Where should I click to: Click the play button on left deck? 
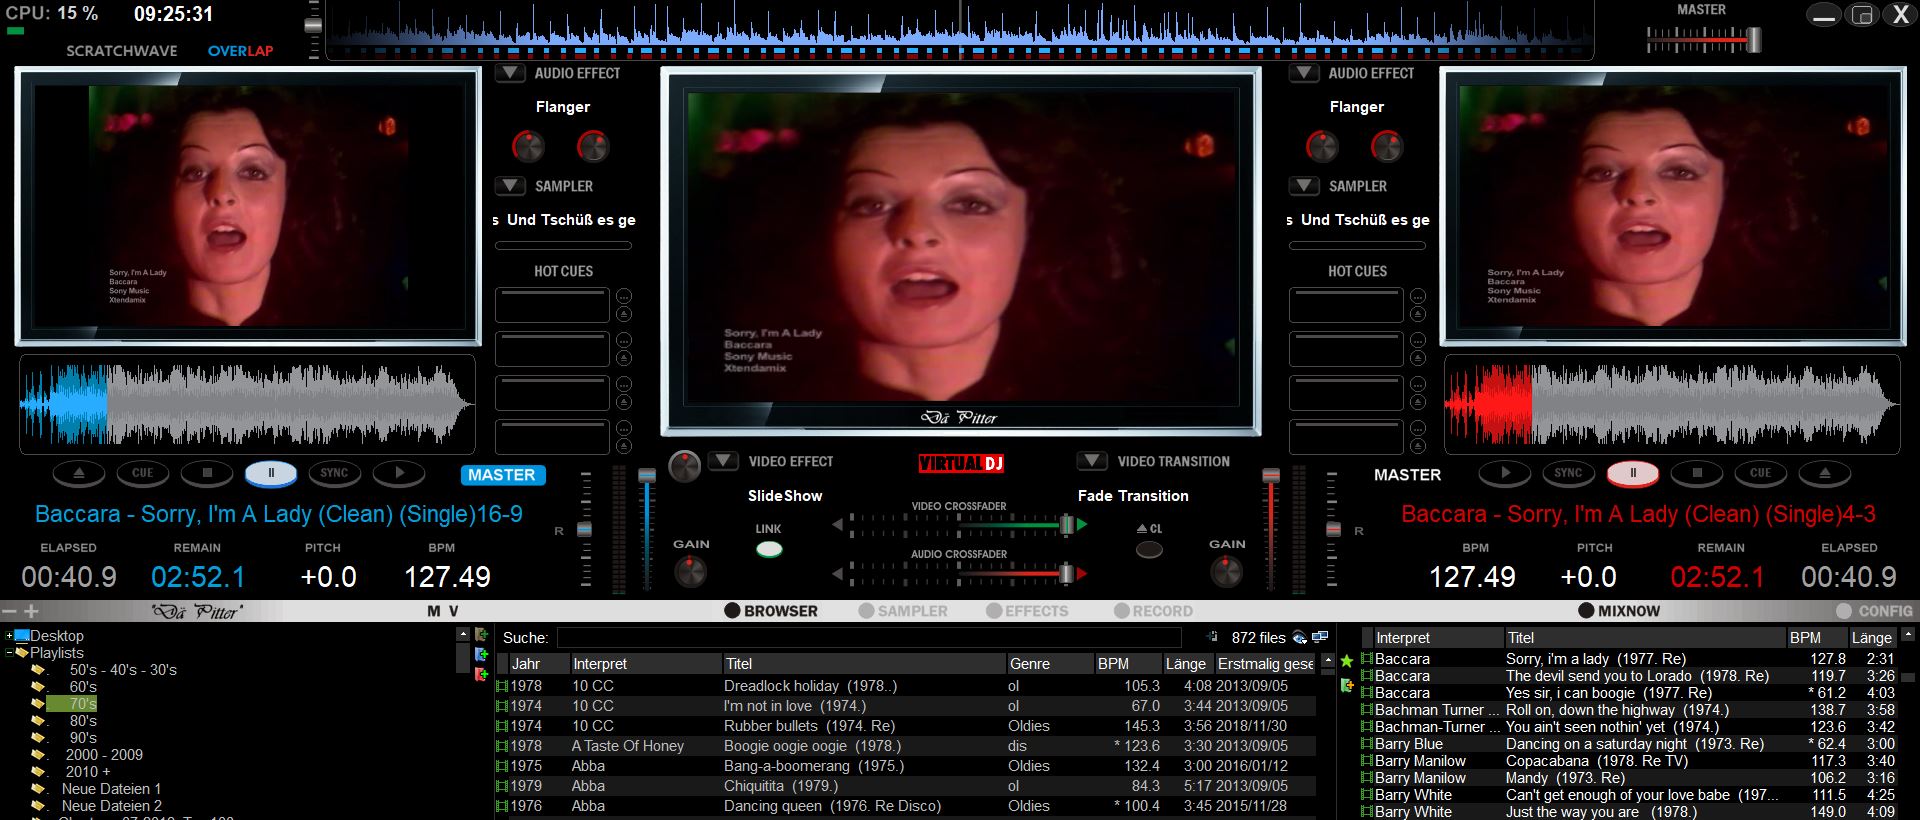(x=399, y=473)
